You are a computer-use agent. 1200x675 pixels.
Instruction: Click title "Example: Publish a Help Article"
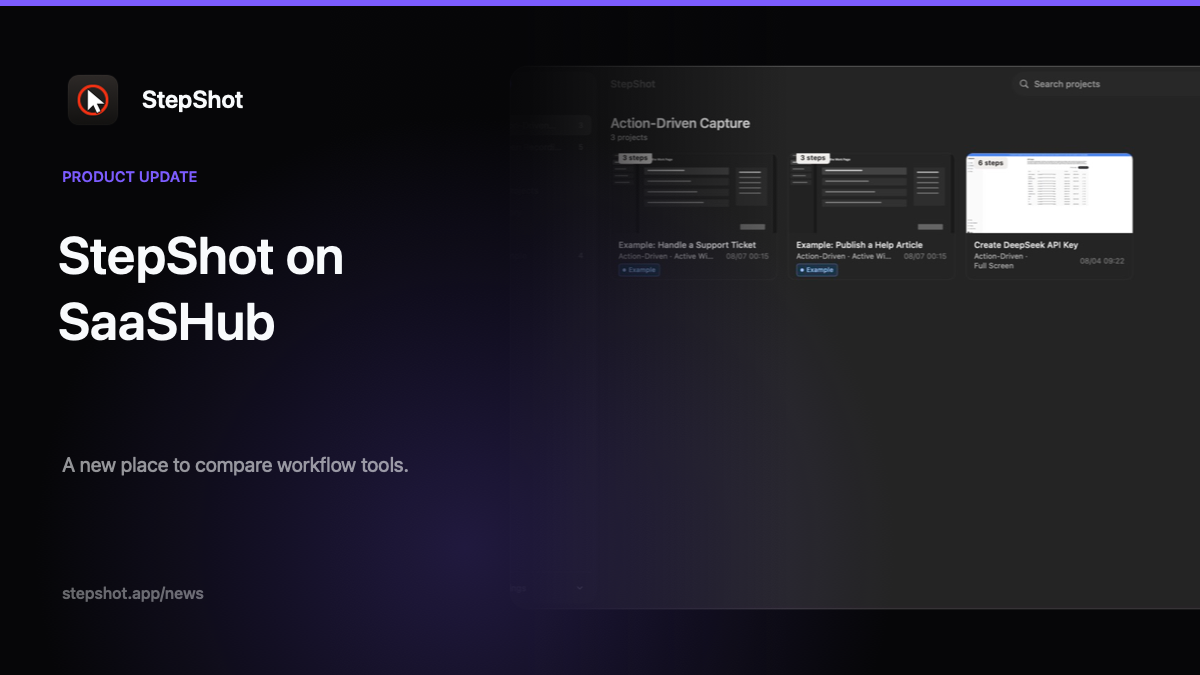pyautogui.click(x=859, y=245)
